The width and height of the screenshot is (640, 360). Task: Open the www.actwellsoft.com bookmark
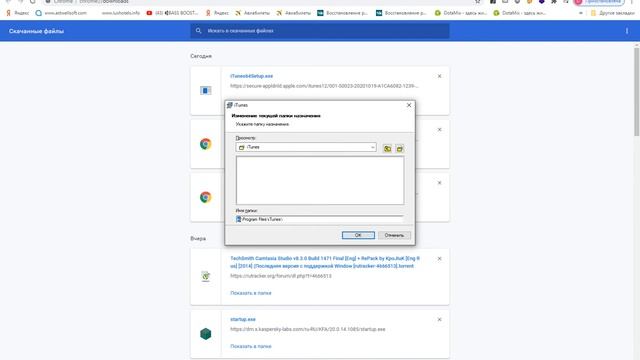click(61, 13)
